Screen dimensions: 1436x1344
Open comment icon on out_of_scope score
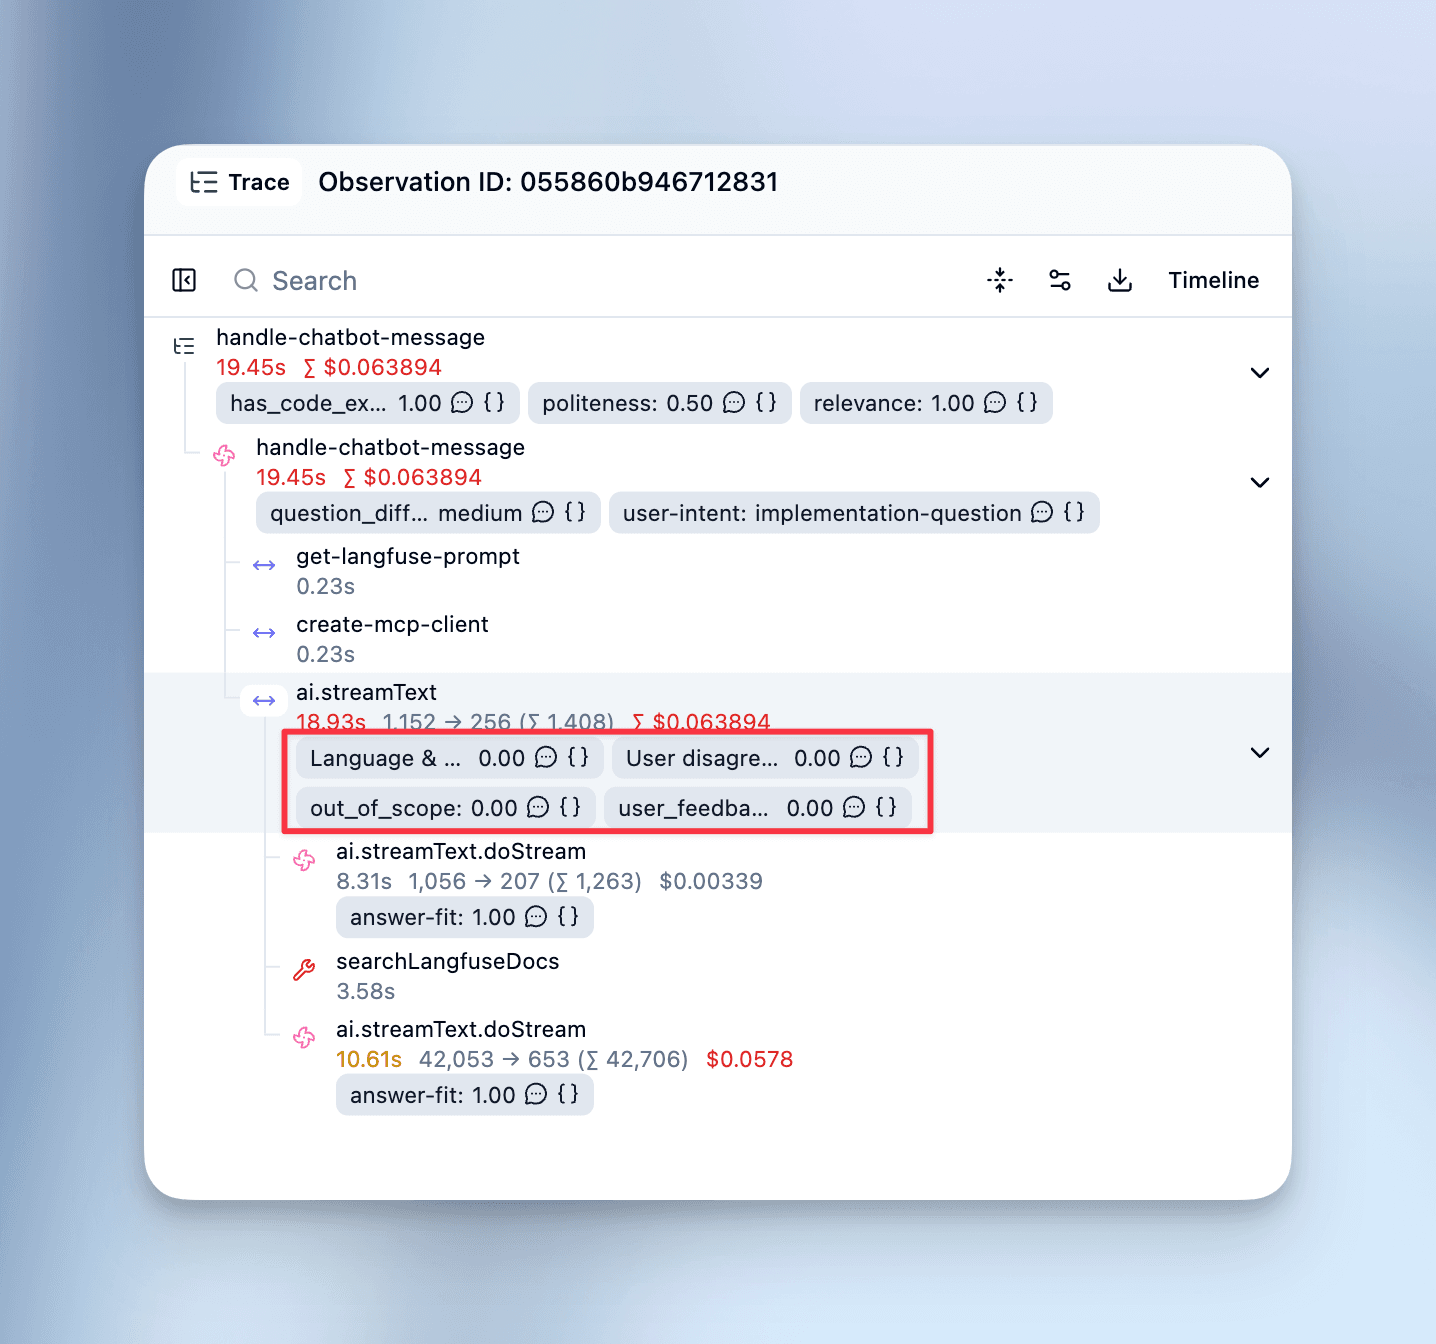(x=538, y=808)
